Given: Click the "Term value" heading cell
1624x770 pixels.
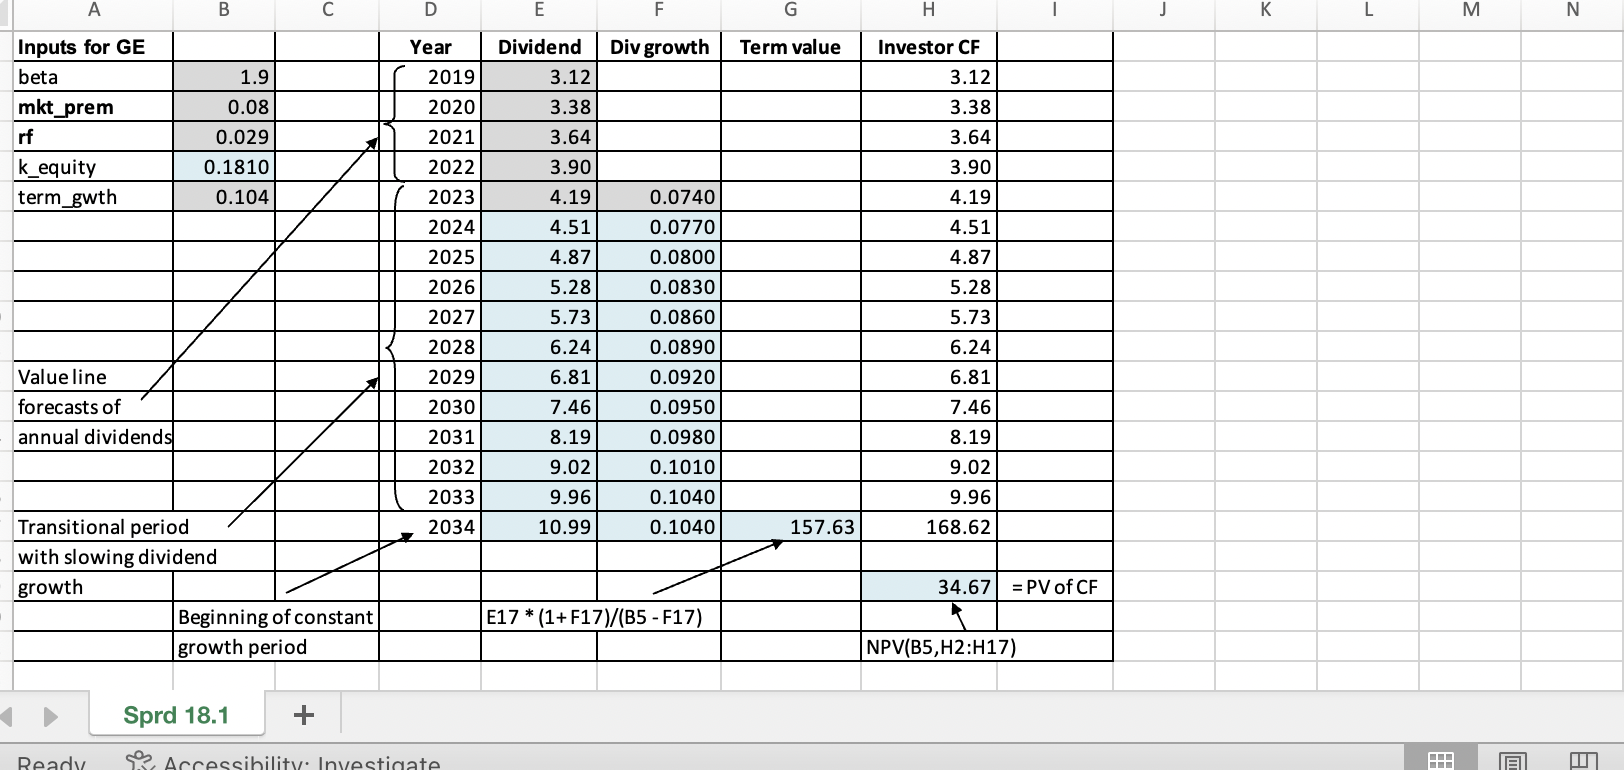Looking at the screenshot, I should [x=791, y=47].
